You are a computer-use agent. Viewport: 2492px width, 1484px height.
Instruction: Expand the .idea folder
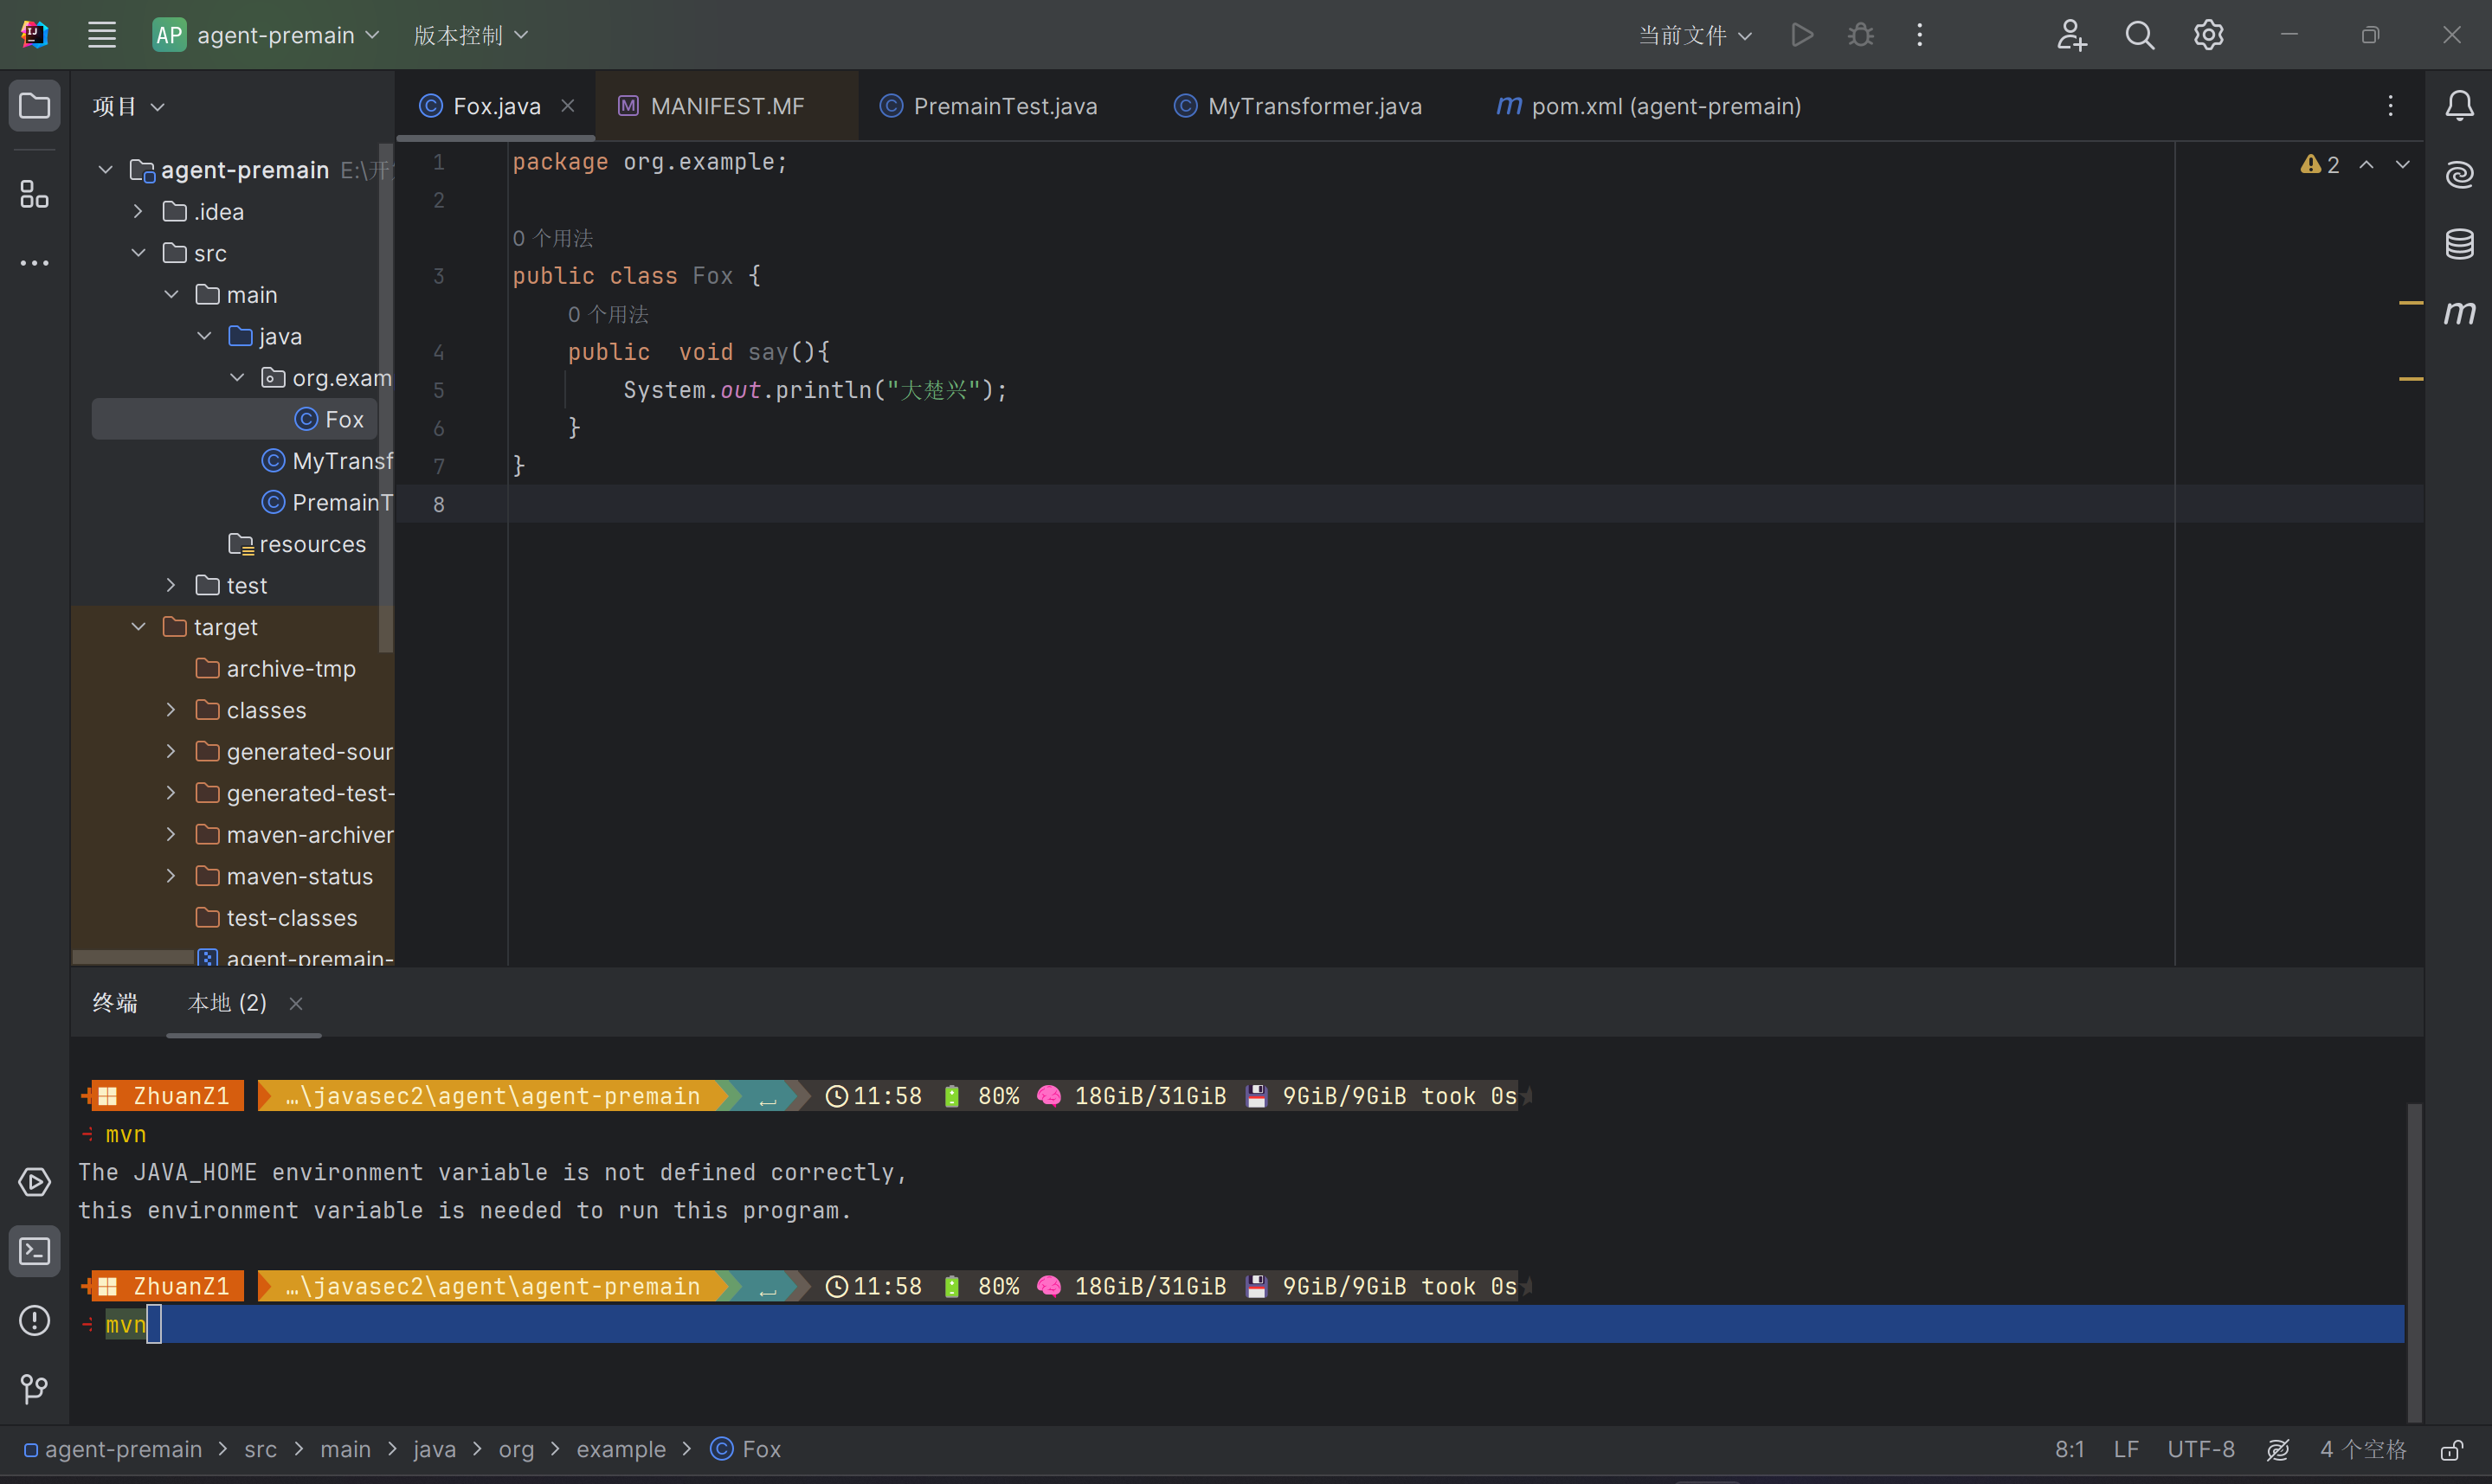(x=139, y=212)
